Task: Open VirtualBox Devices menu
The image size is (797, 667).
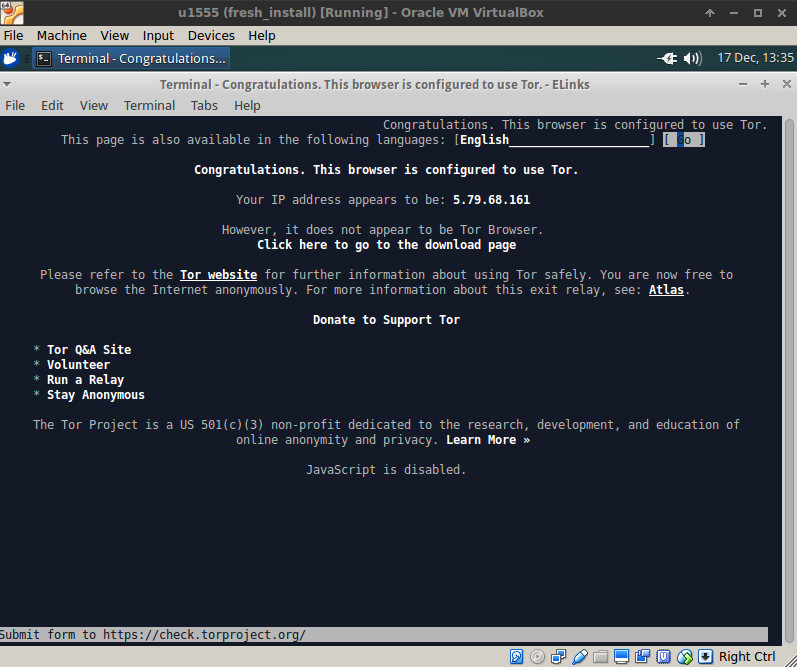Action: pyautogui.click(x=211, y=36)
